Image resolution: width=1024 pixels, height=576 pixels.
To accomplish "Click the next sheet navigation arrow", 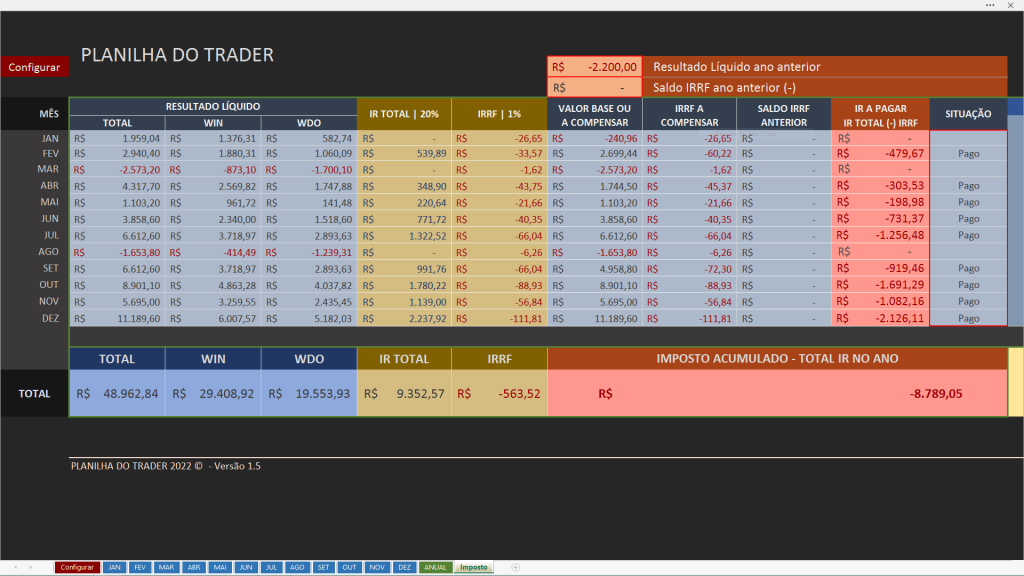I will 29,567.
